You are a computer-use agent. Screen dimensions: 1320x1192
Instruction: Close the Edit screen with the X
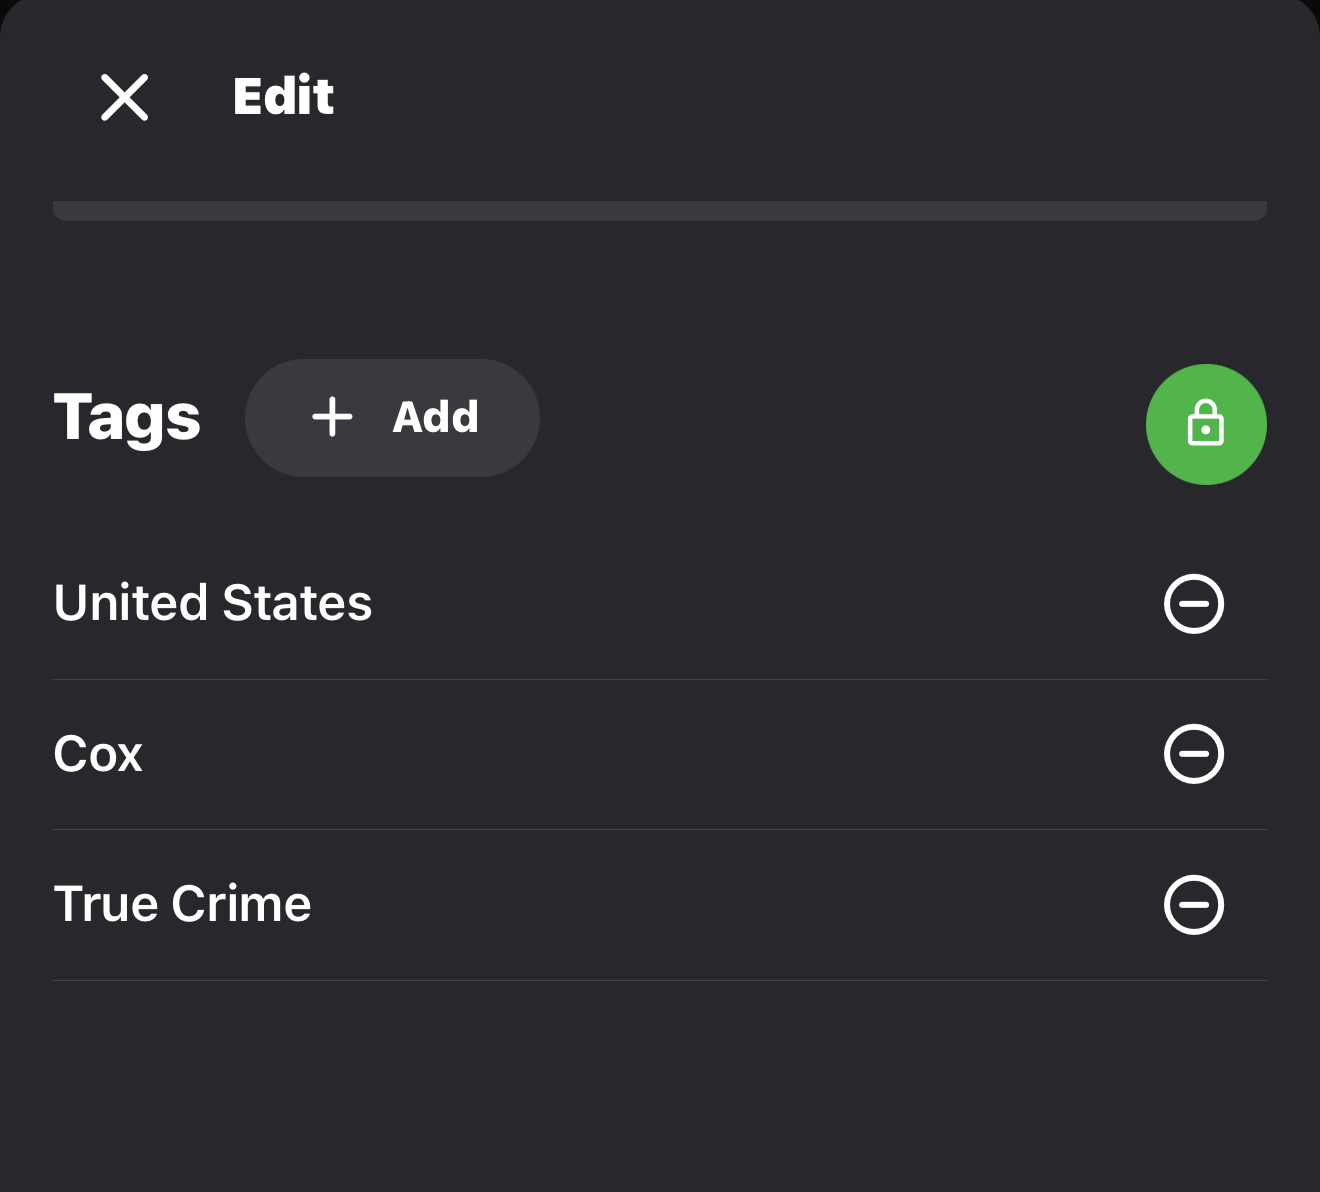click(125, 98)
